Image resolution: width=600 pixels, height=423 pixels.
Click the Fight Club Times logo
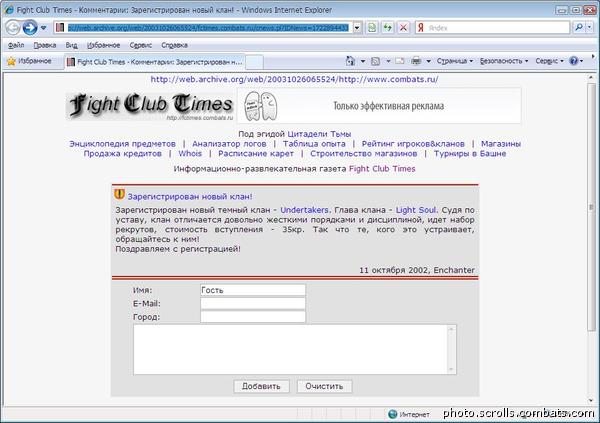click(x=150, y=106)
